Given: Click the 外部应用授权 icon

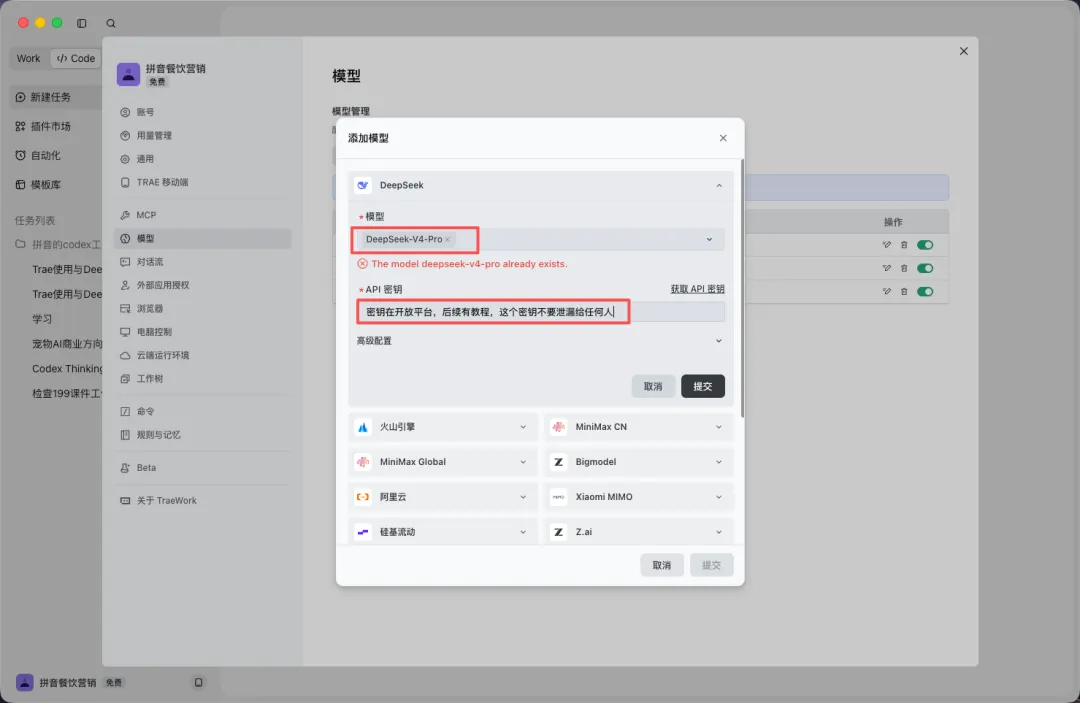Looking at the screenshot, I should (125, 285).
